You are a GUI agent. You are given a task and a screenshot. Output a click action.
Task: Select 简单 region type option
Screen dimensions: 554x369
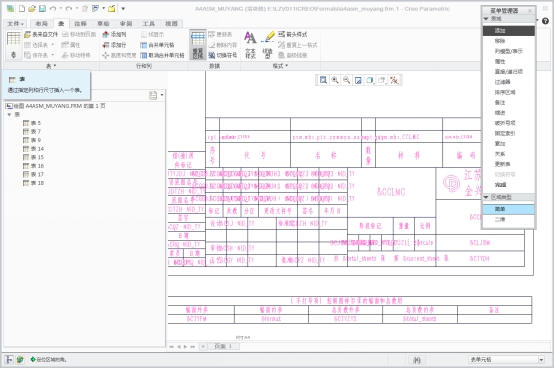pyautogui.click(x=508, y=209)
